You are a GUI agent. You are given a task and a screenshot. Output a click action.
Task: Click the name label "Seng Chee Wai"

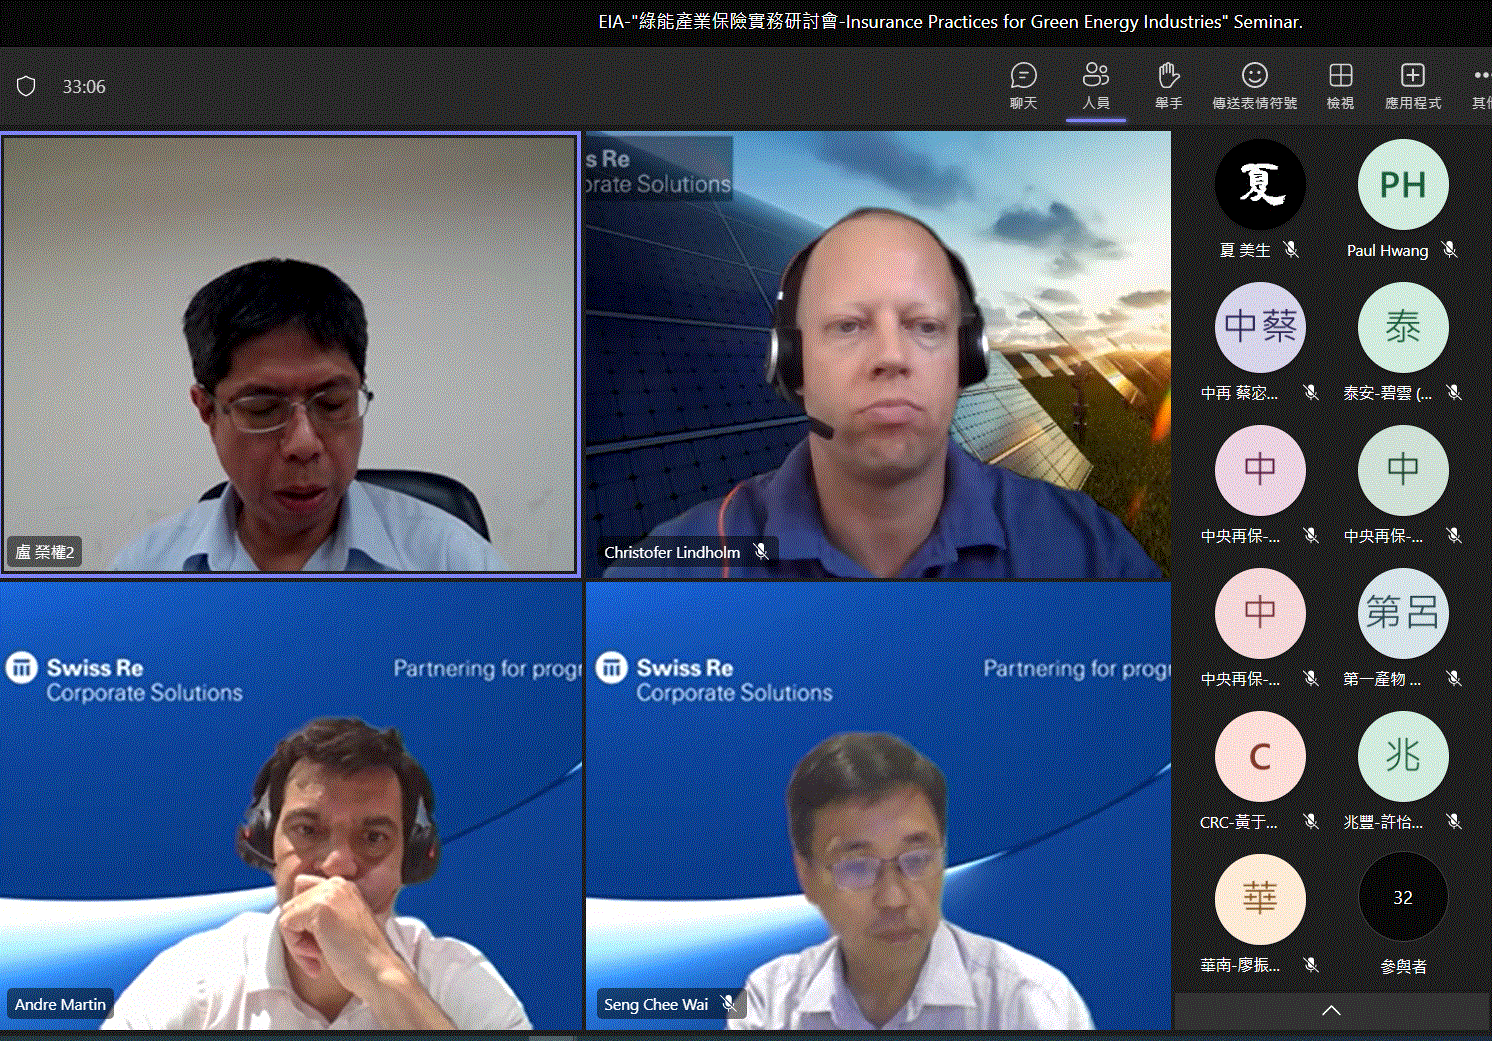(x=656, y=1004)
